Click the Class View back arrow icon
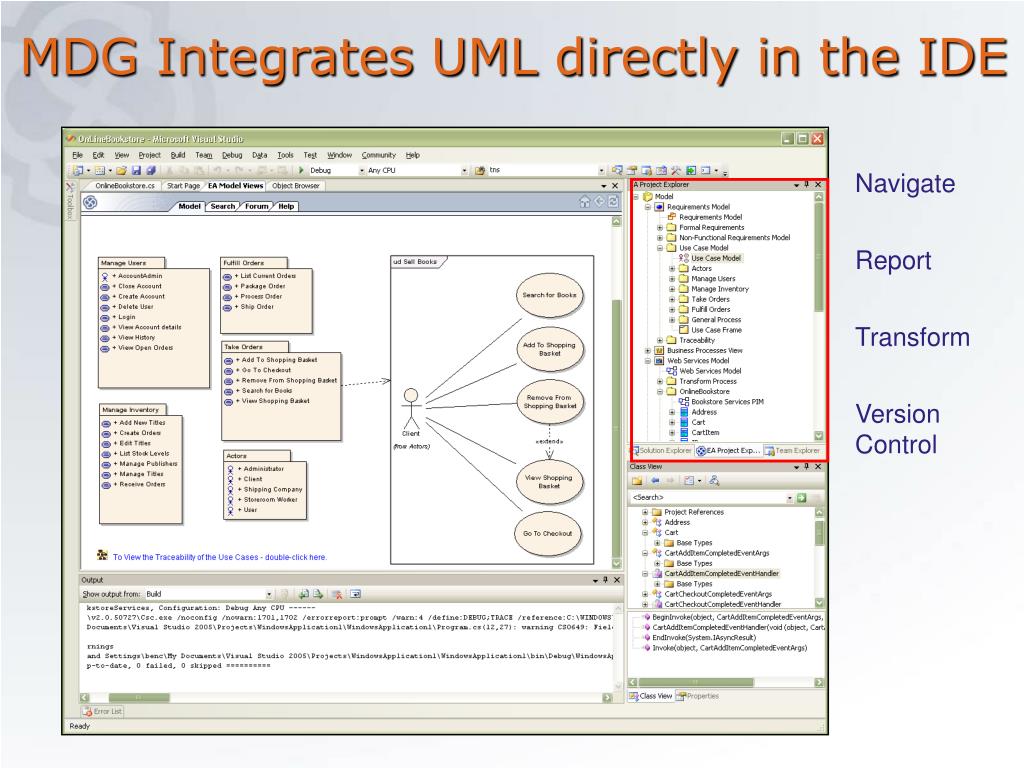Viewport: 1024px width, 768px height. pos(655,481)
